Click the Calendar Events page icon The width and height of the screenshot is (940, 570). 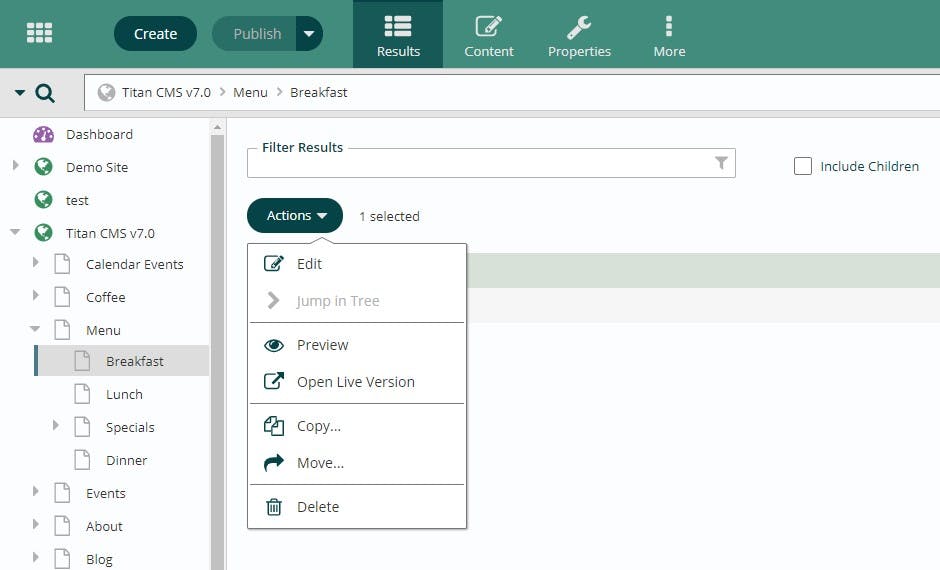click(x=62, y=264)
